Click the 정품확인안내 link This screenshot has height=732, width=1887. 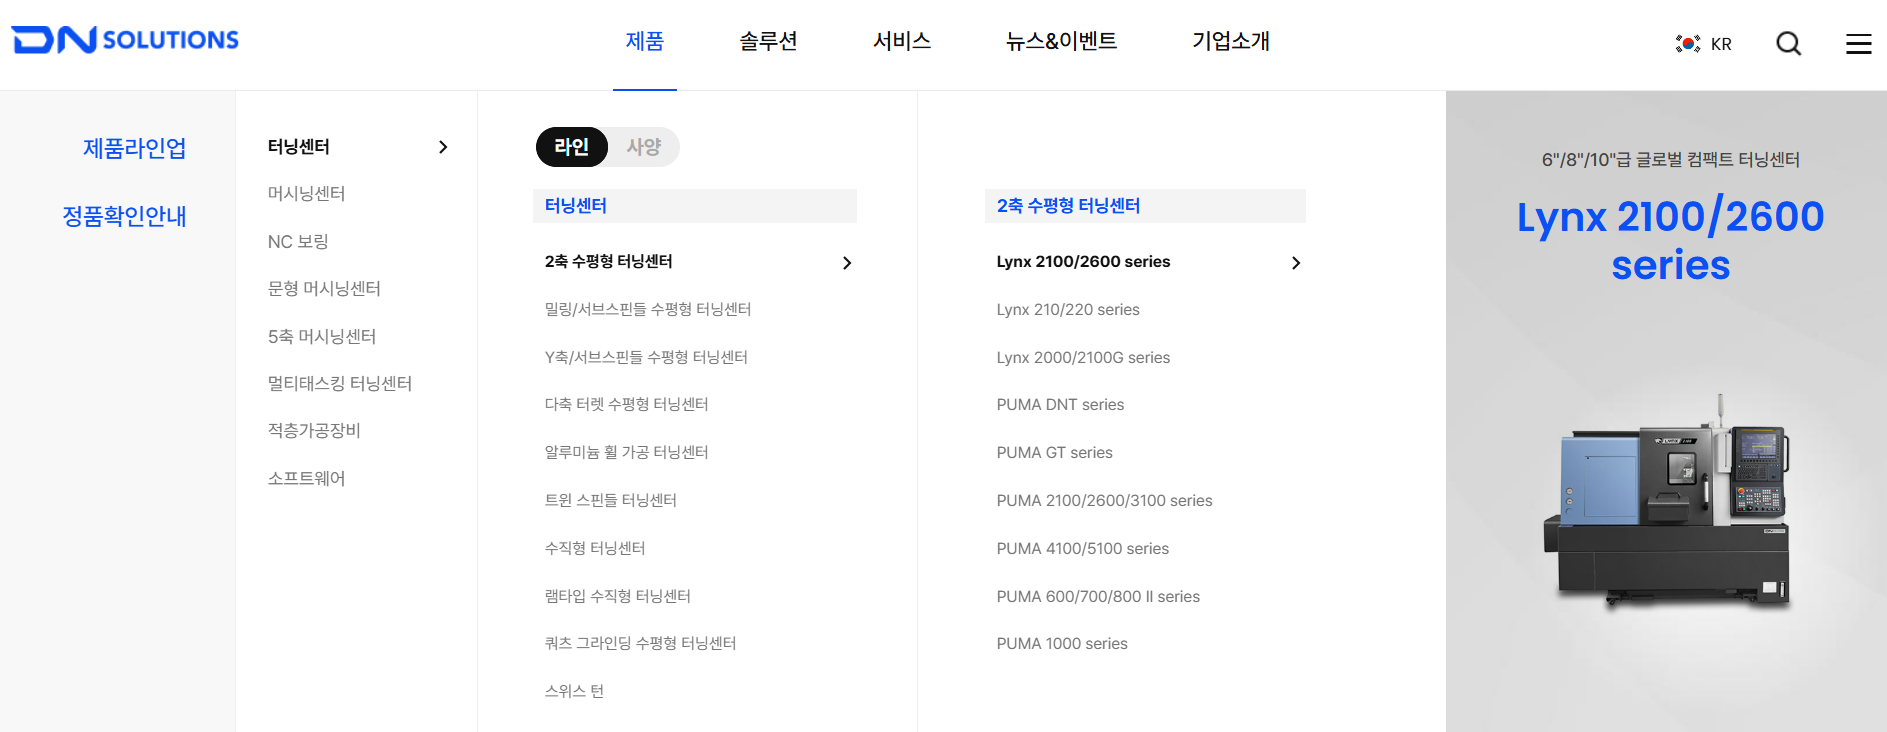point(124,216)
